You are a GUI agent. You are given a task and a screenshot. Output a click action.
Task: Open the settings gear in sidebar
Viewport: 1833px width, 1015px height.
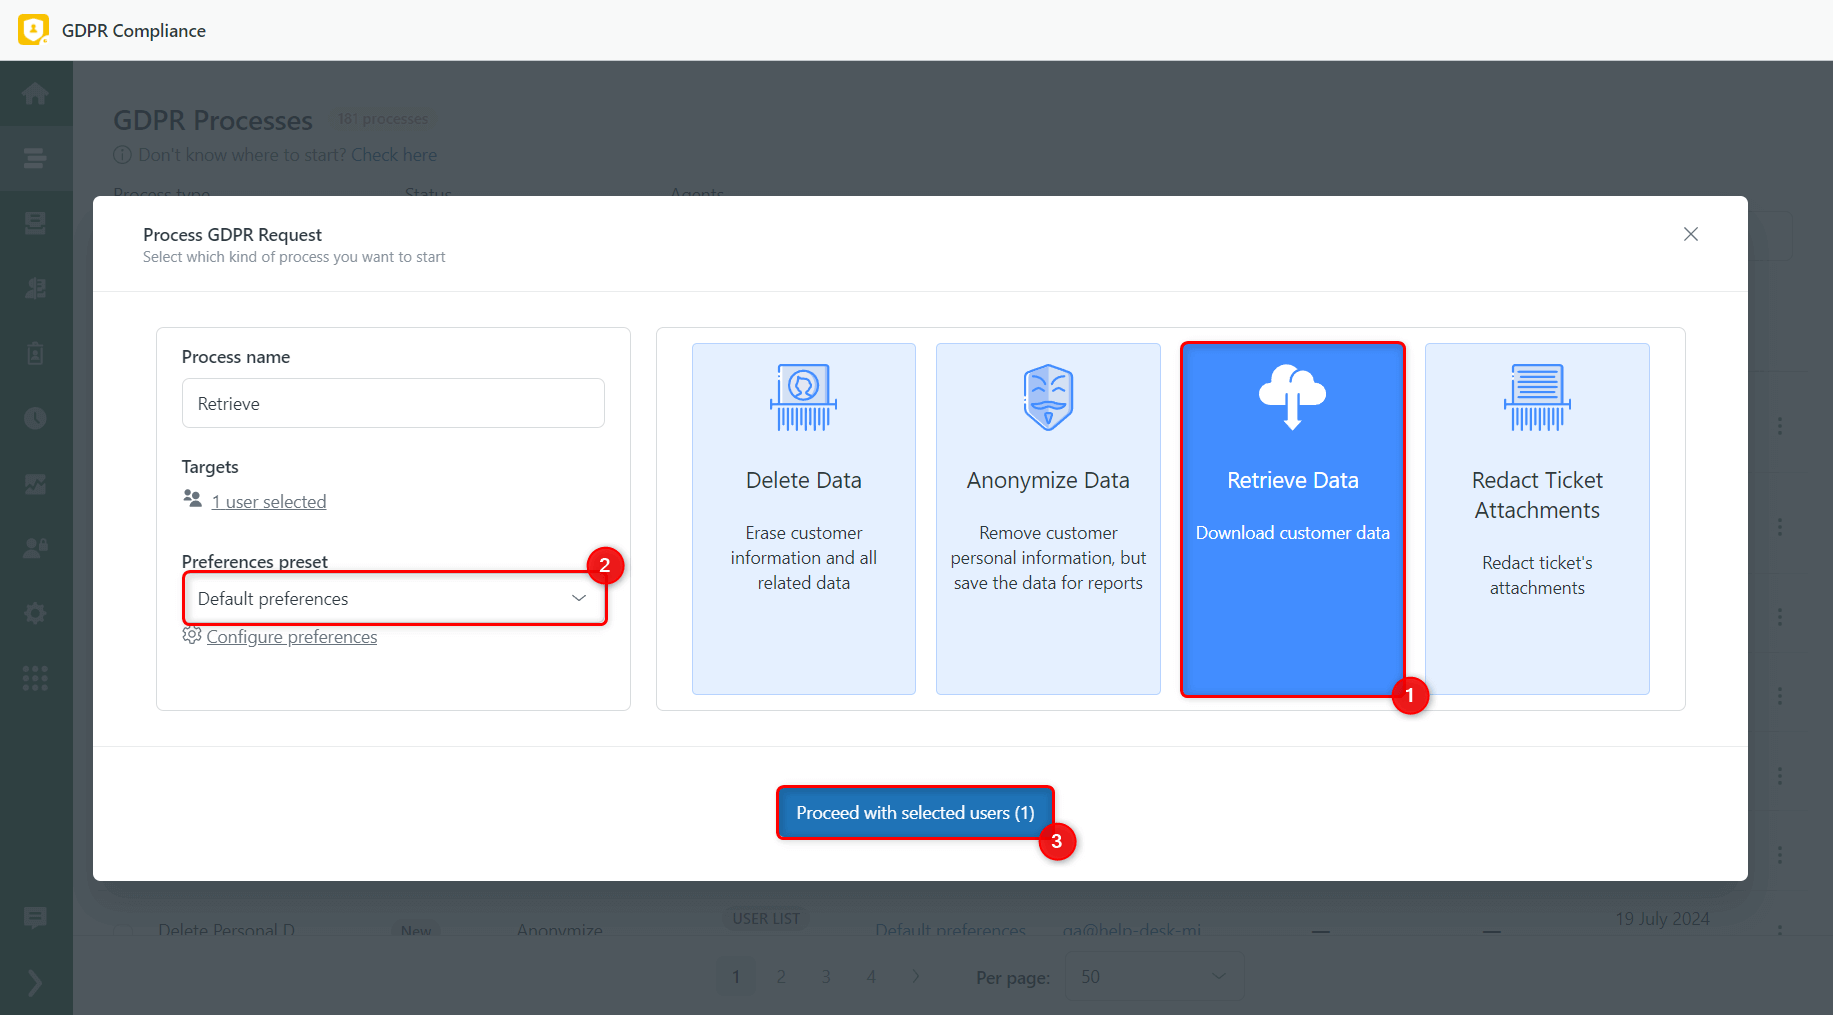coord(35,613)
